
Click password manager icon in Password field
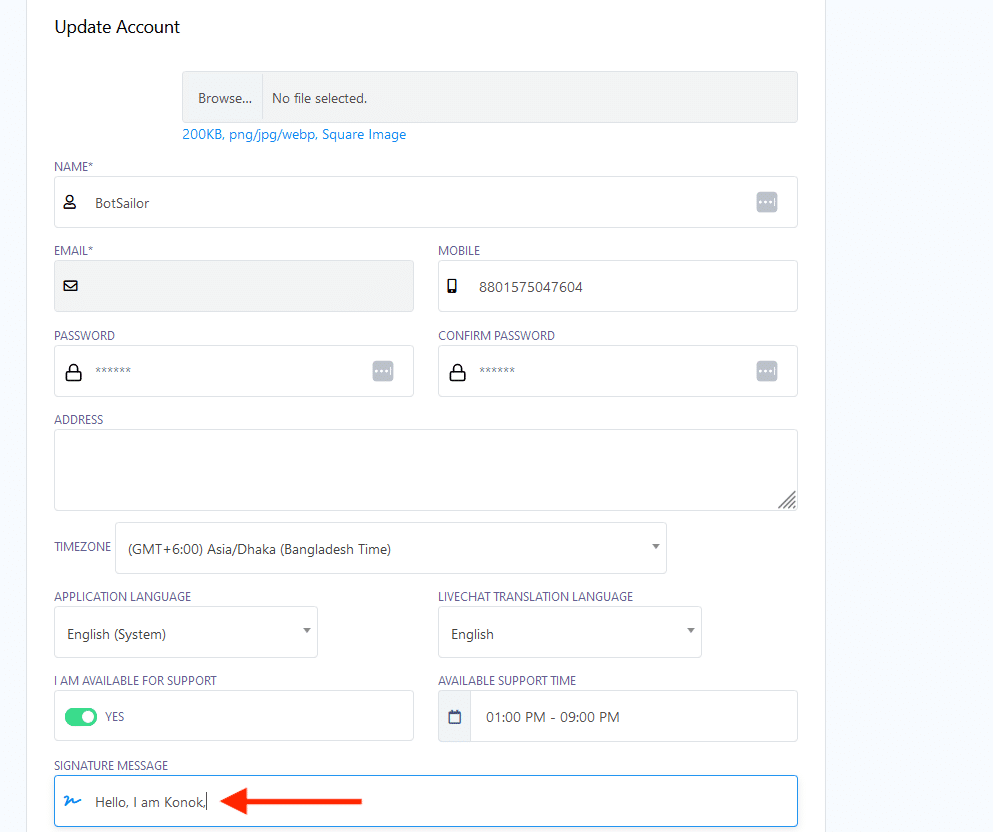382,371
